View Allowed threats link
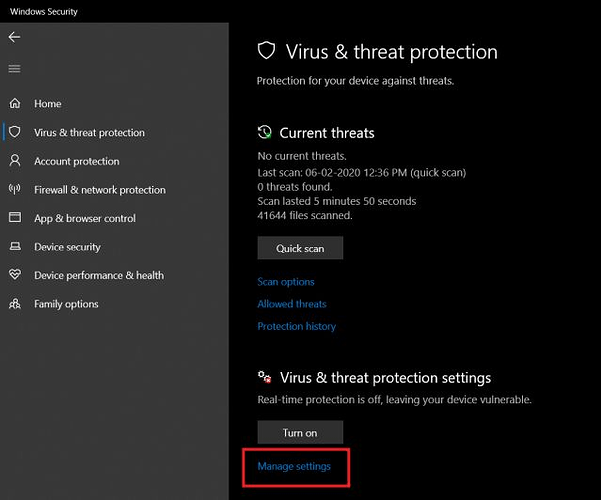Screen dimensions: 601x500 pyautogui.click(x=292, y=304)
